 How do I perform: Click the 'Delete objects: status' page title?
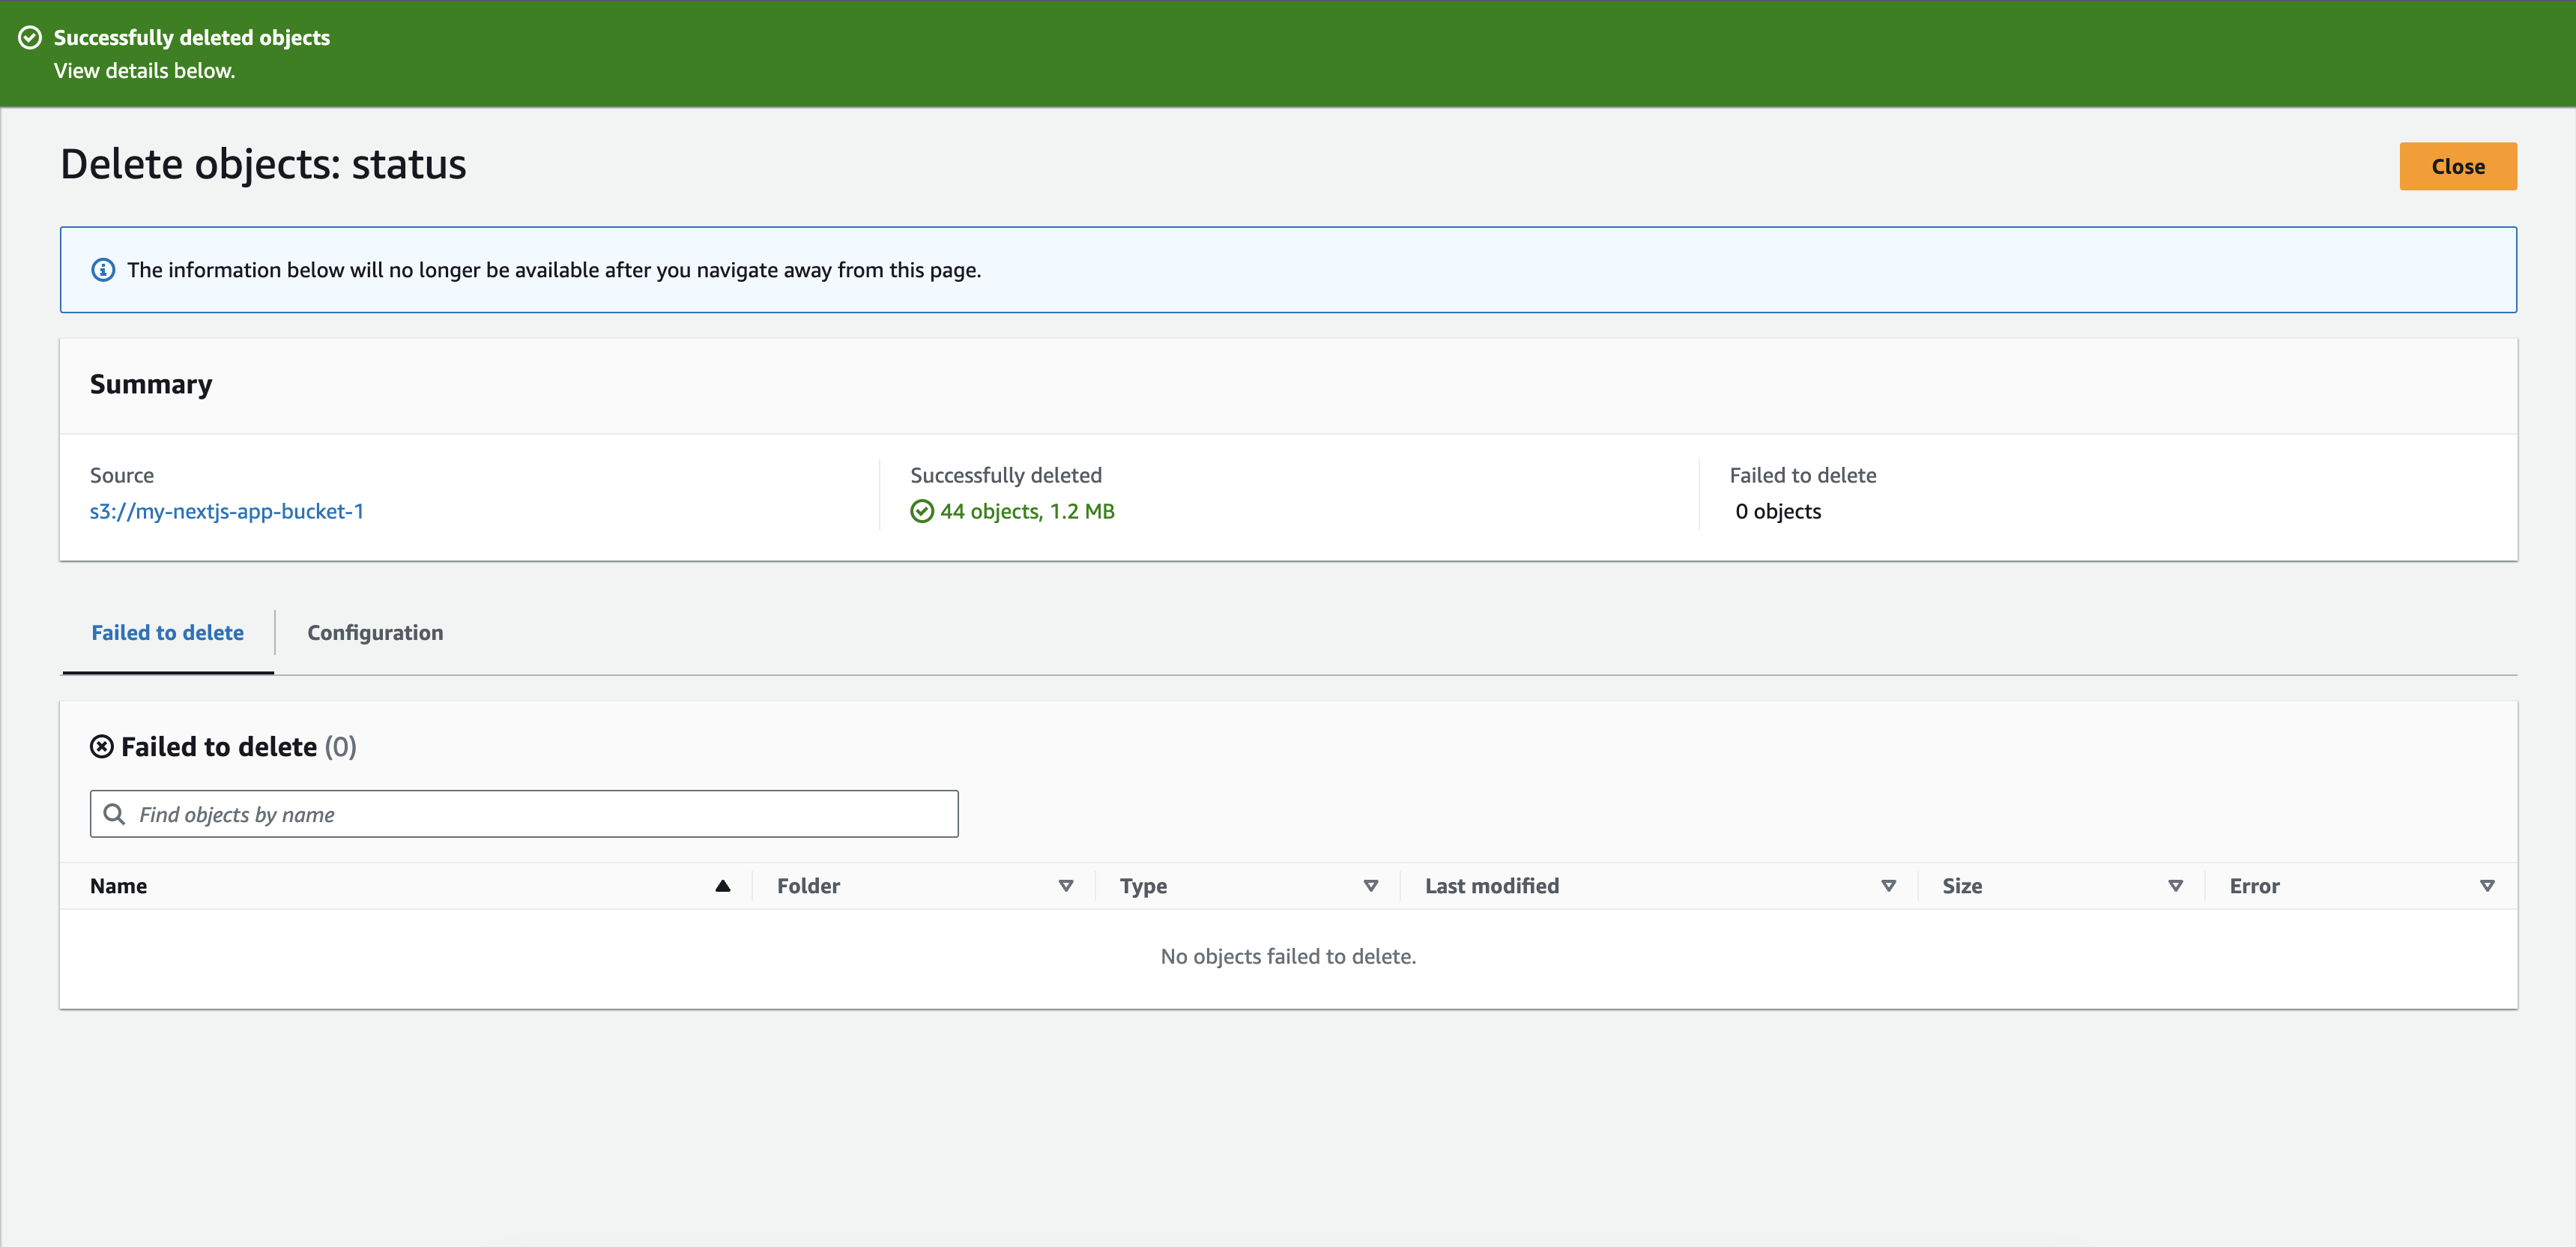click(263, 164)
